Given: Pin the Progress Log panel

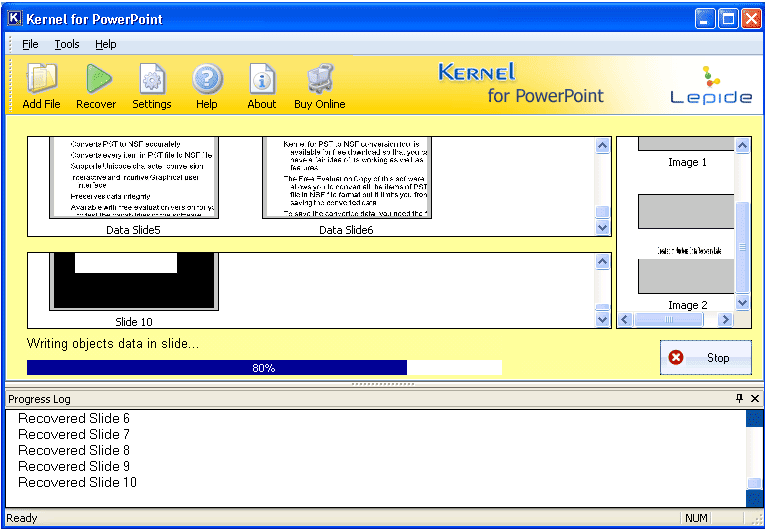Looking at the screenshot, I should [739, 398].
